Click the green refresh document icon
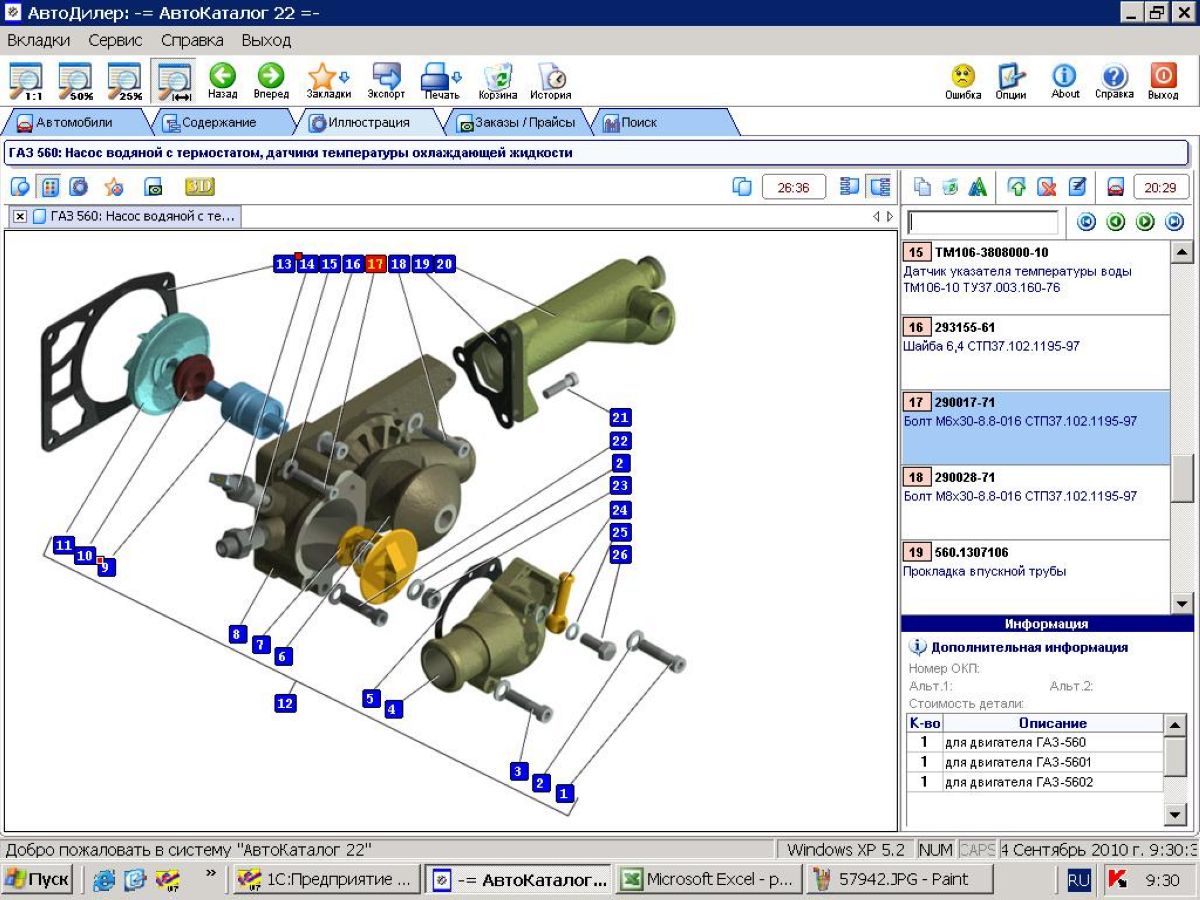 click(x=950, y=187)
